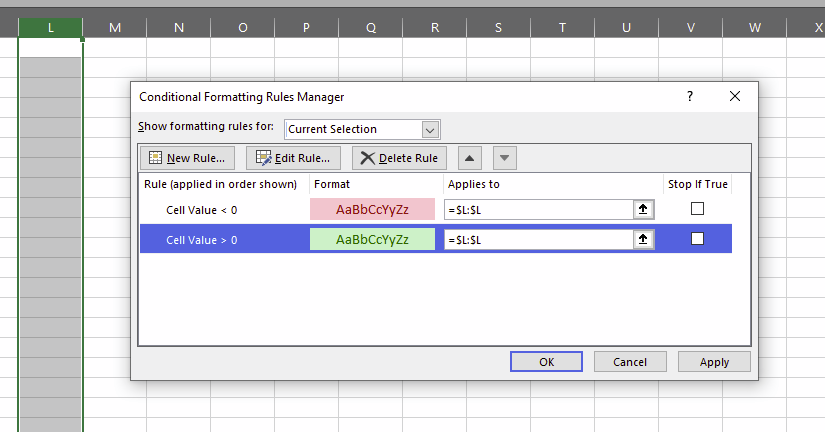Delete the selected rule
The width and height of the screenshot is (825, 432).
[x=399, y=158]
